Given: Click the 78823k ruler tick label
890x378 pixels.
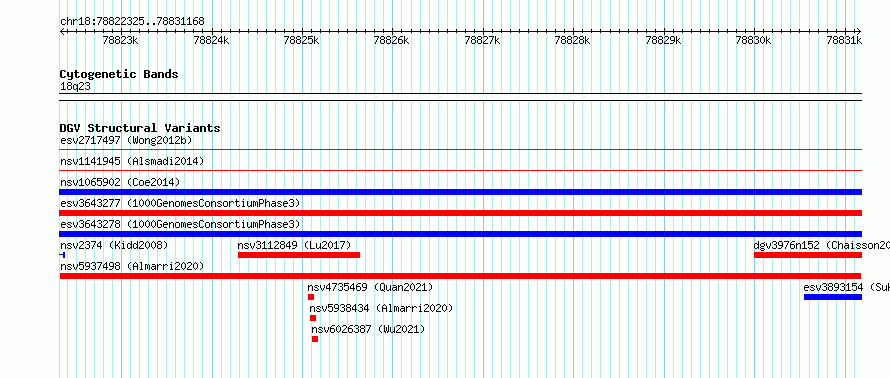Looking at the screenshot, I should (x=120, y=40).
